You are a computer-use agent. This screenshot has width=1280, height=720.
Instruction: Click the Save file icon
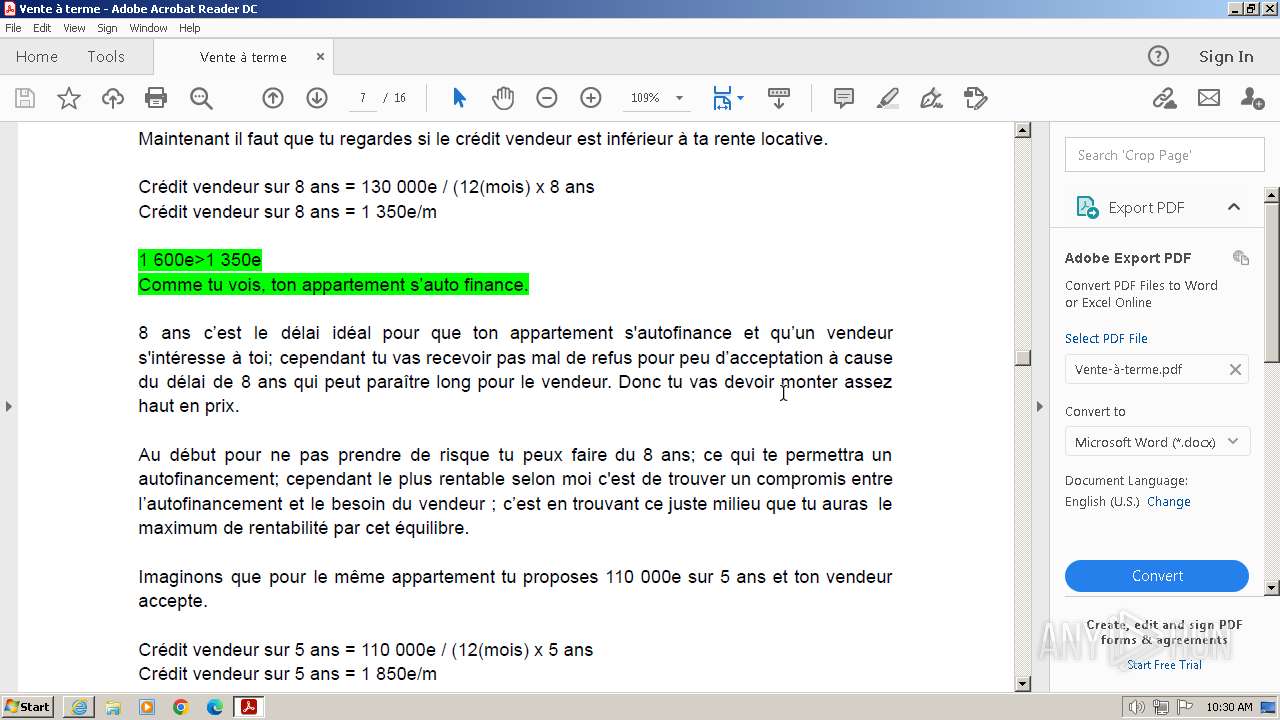[x=25, y=98]
